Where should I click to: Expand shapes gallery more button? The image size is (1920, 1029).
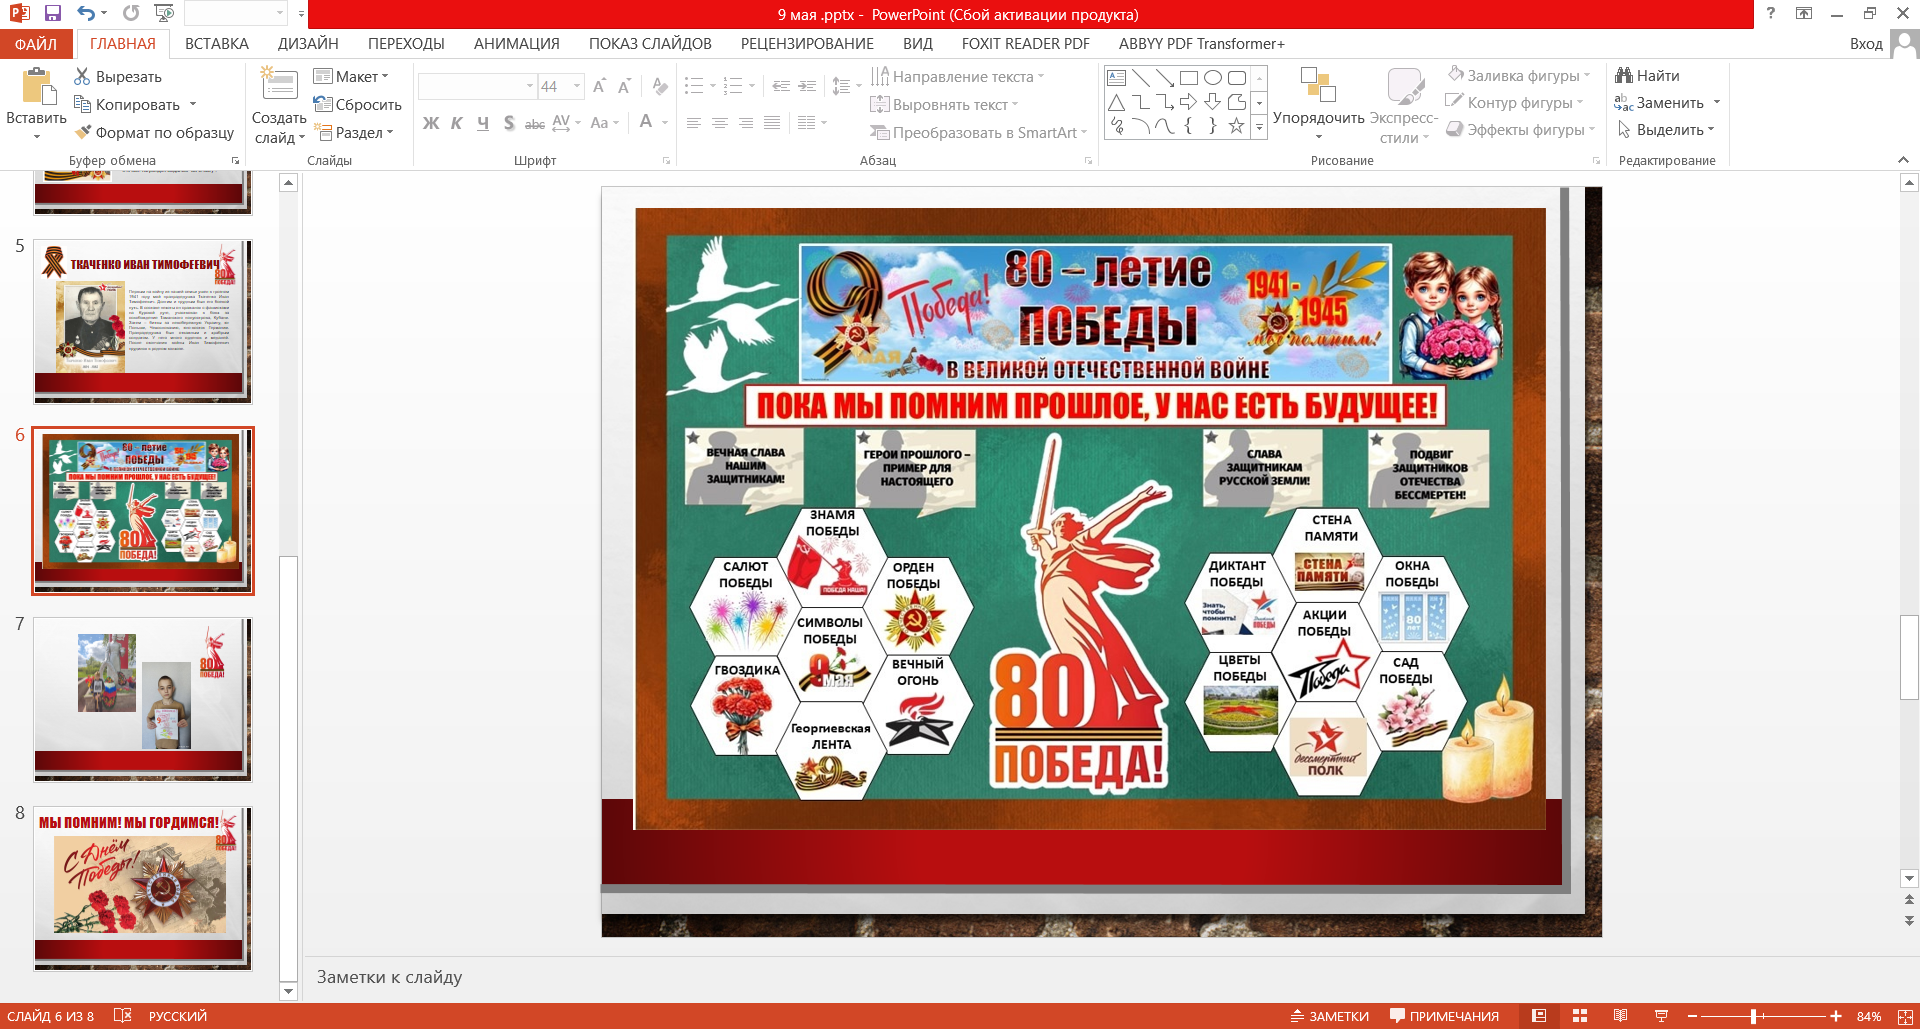(x=1259, y=127)
